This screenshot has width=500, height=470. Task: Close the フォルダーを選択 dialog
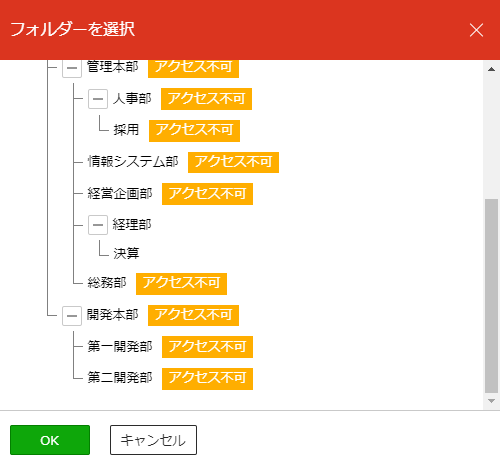tap(476, 30)
